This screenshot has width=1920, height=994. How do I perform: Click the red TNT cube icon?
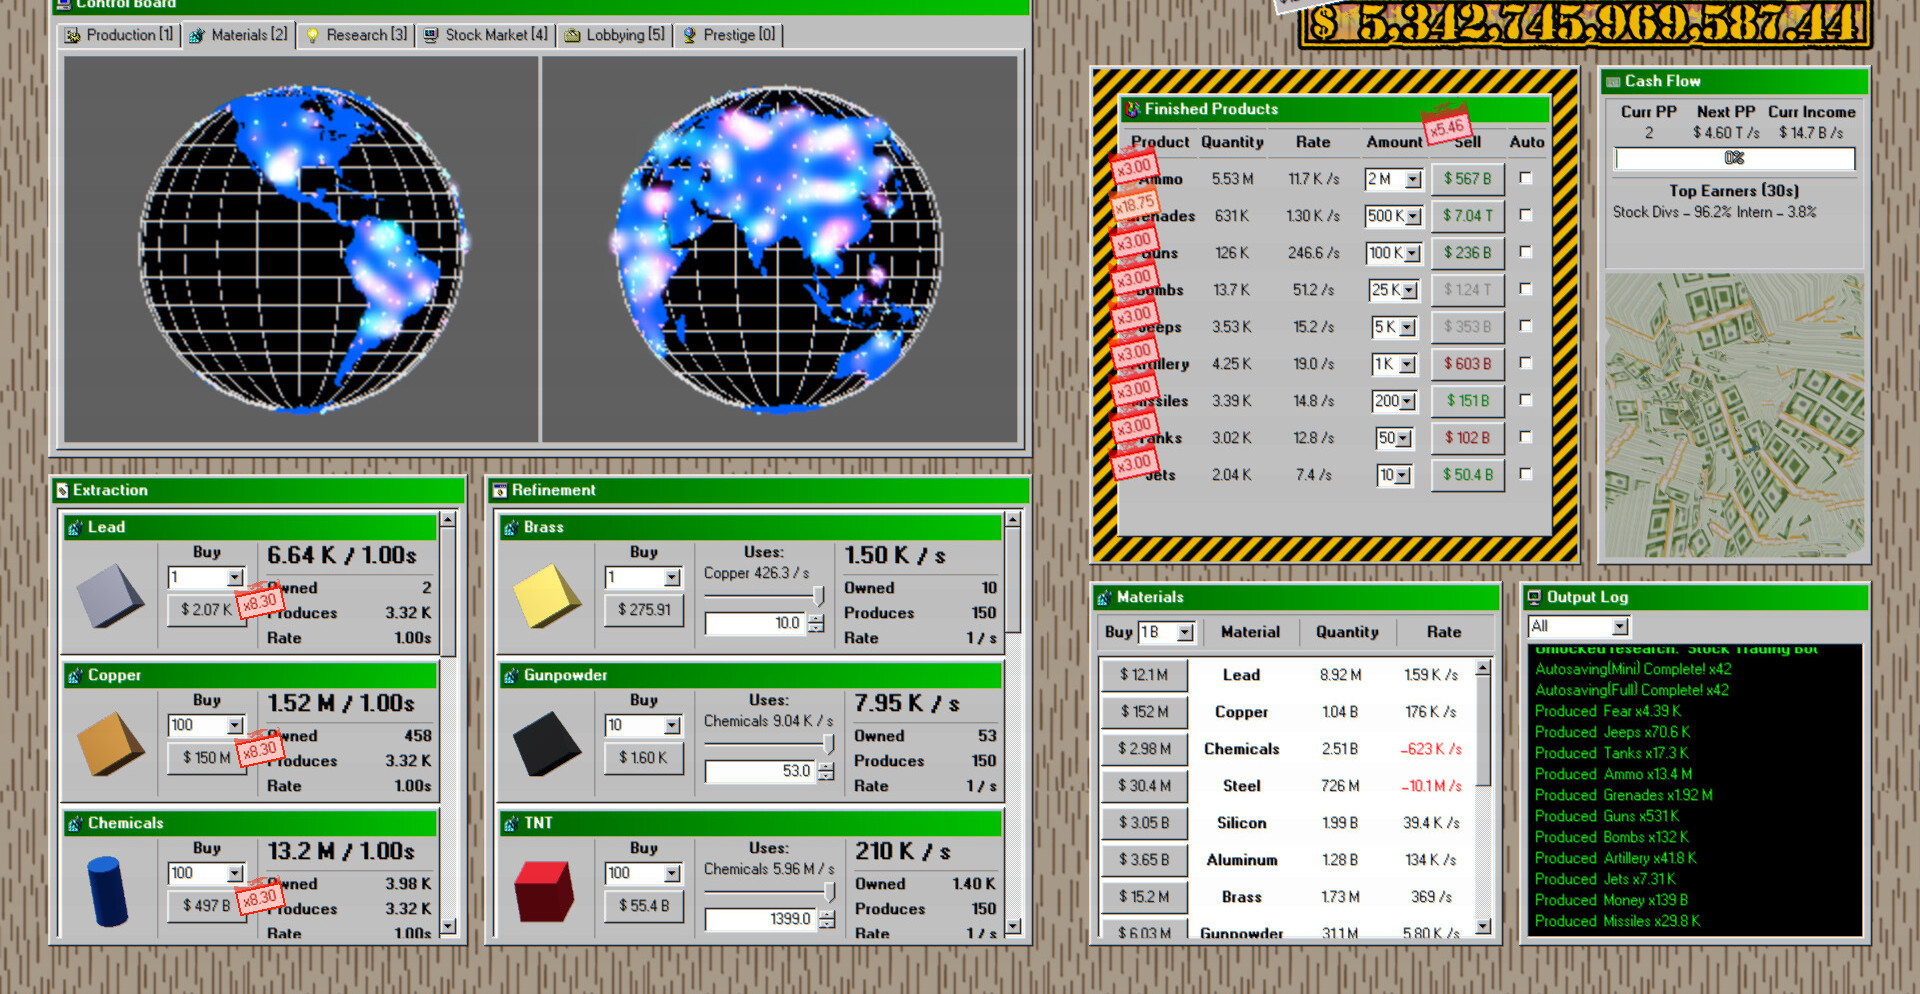pyautogui.click(x=544, y=890)
